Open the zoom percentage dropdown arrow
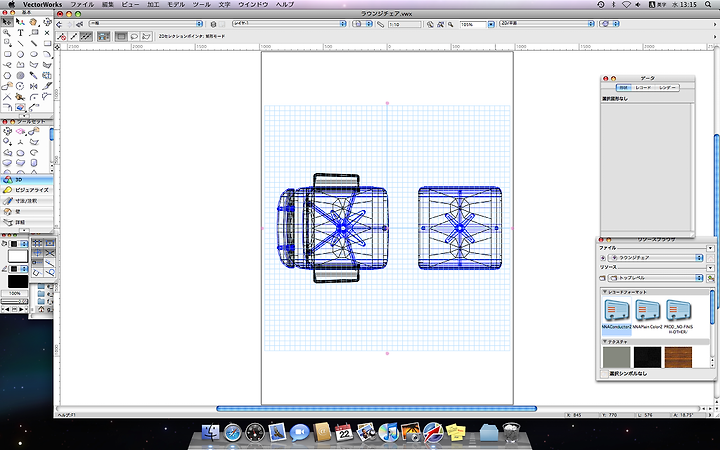The image size is (720, 450). [491, 24]
